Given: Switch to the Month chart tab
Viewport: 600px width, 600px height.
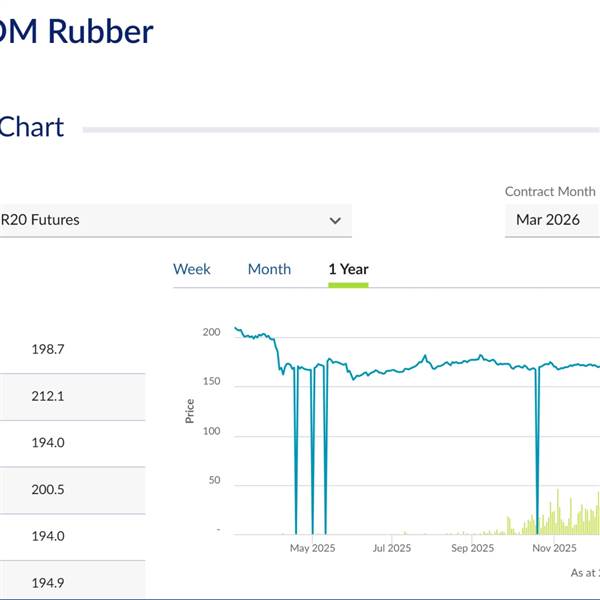Looking at the screenshot, I should point(269,269).
